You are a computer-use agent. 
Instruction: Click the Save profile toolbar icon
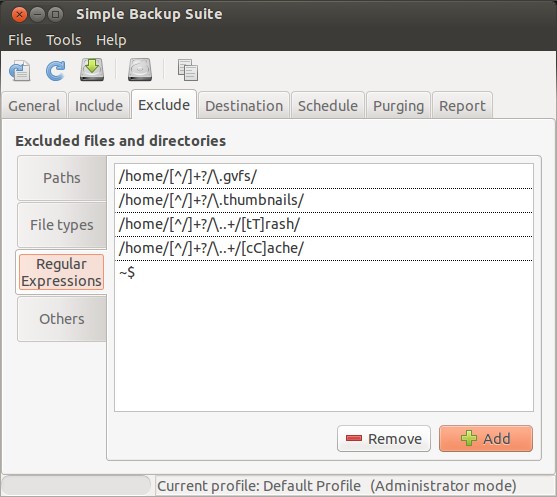point(20,70)
